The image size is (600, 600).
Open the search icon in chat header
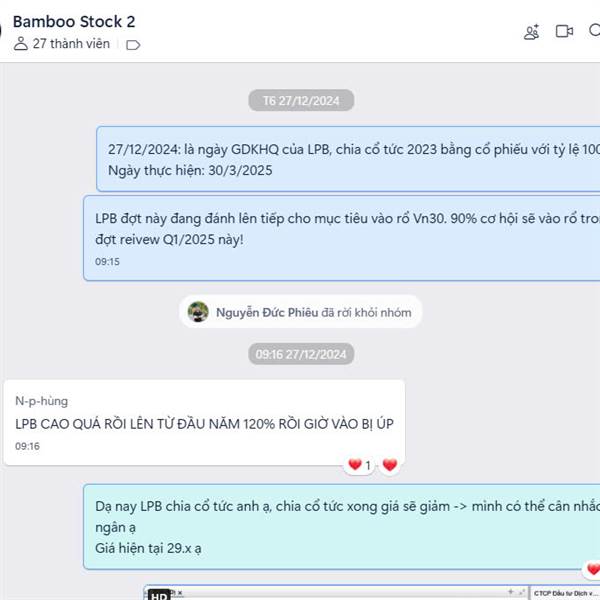(595, 31)
